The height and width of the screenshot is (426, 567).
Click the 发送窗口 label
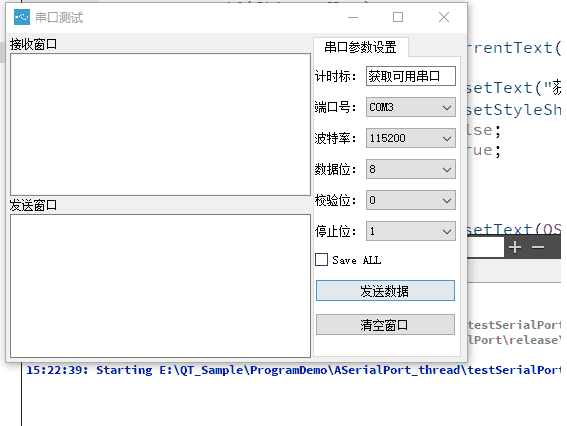pos(34,205)
